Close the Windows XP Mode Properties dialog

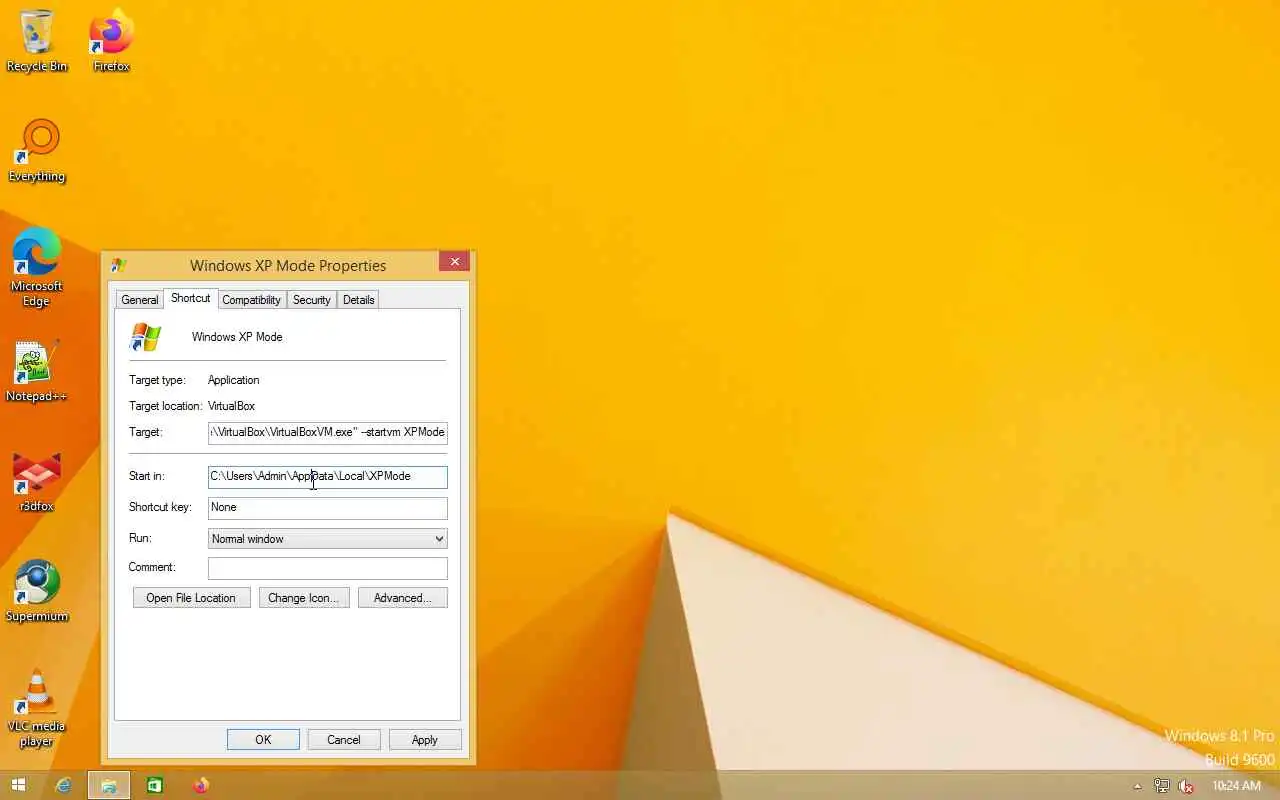(x=454, y=262)
